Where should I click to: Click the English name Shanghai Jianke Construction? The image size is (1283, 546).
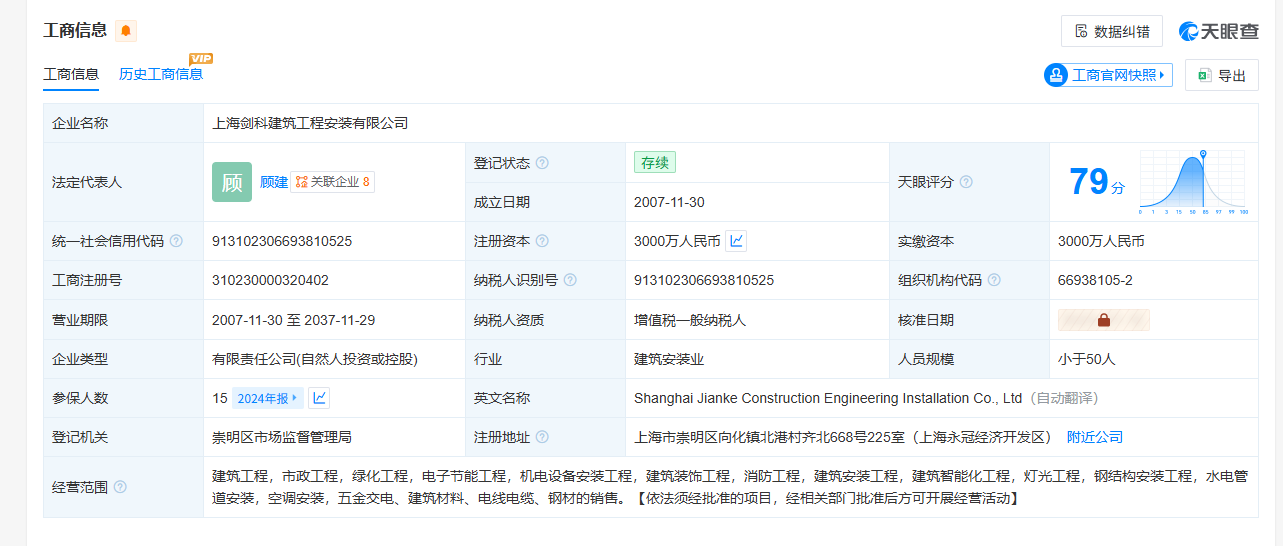(x=827, y=398)
